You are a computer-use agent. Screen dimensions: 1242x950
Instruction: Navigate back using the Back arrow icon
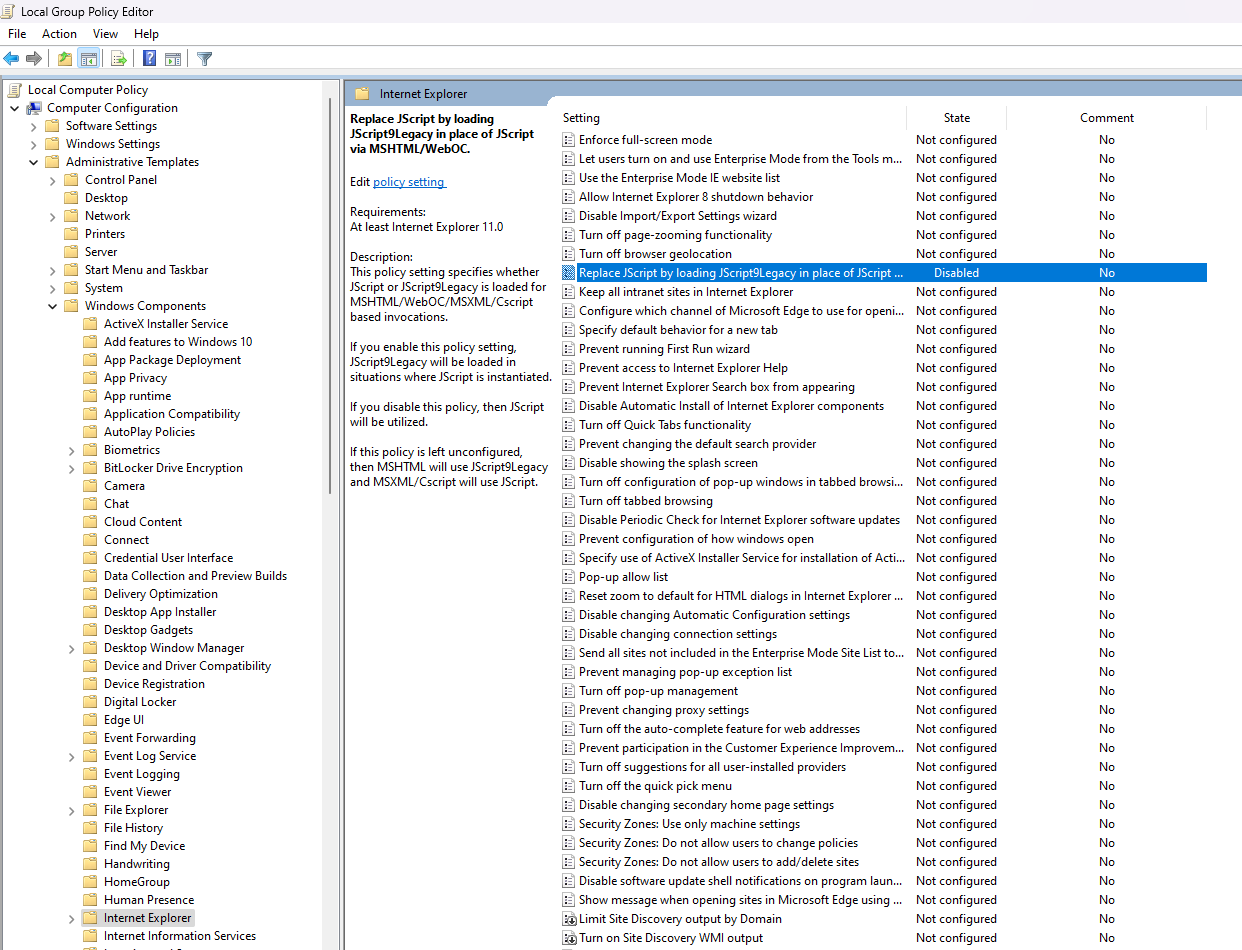click(x=11, y=58)
